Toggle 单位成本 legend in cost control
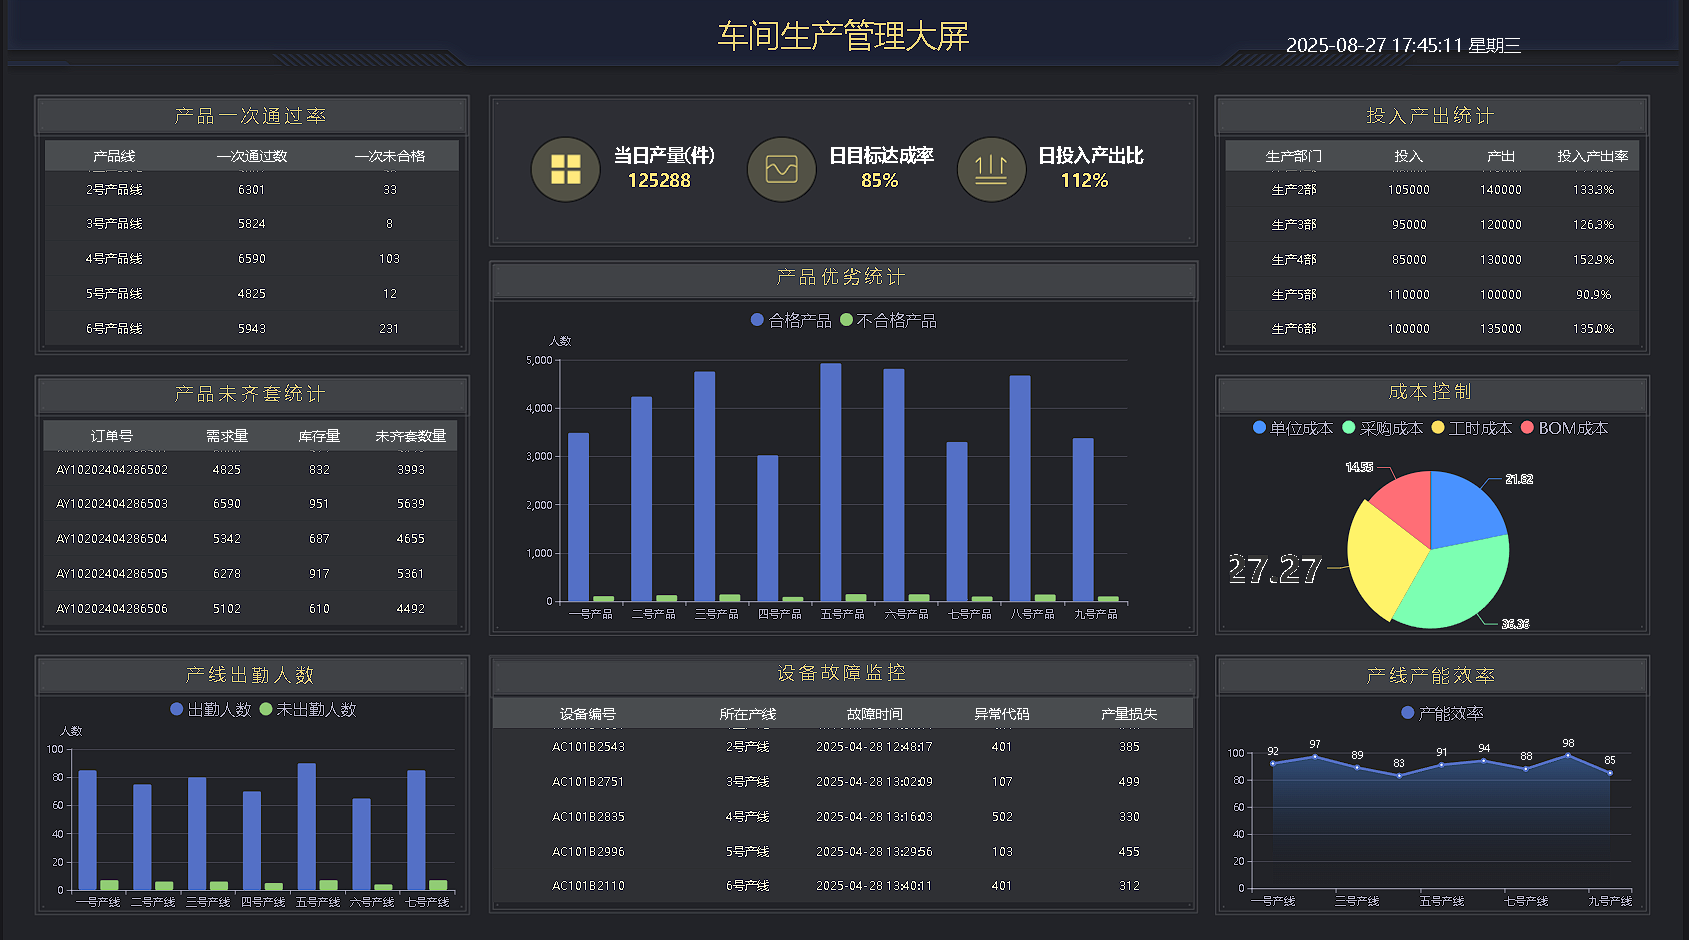The image size is (1689, 940). tap(1292, 428)
